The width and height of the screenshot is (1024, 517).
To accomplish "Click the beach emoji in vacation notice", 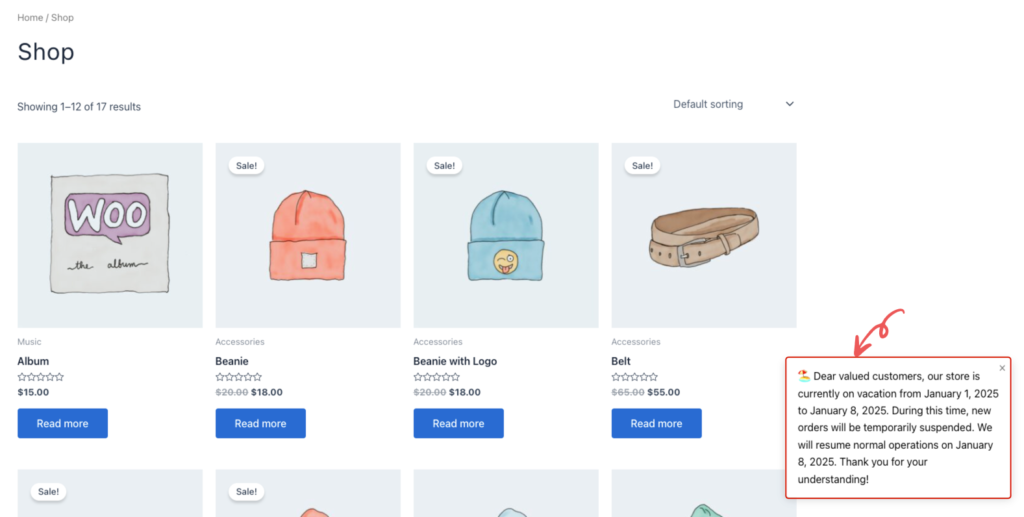I will (804, 376).
